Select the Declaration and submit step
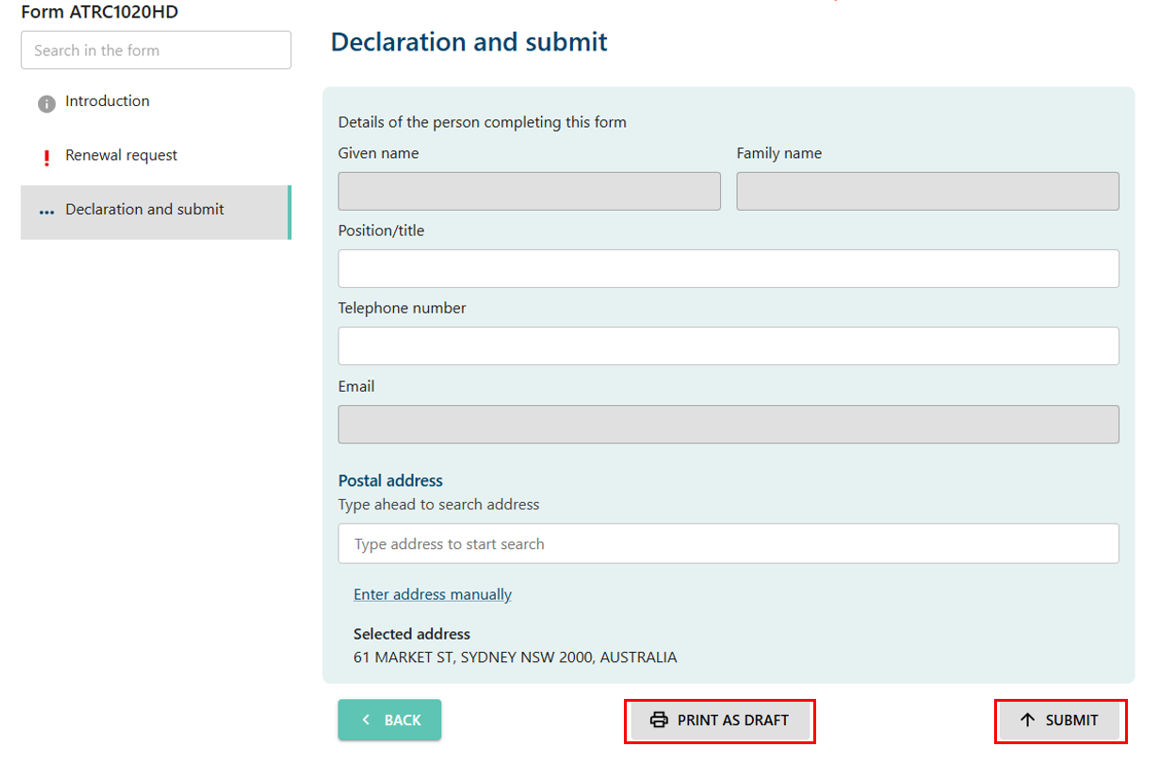The width and height of the screenshot is (1155, 758). pyautogui.click(x=146, y=209)
